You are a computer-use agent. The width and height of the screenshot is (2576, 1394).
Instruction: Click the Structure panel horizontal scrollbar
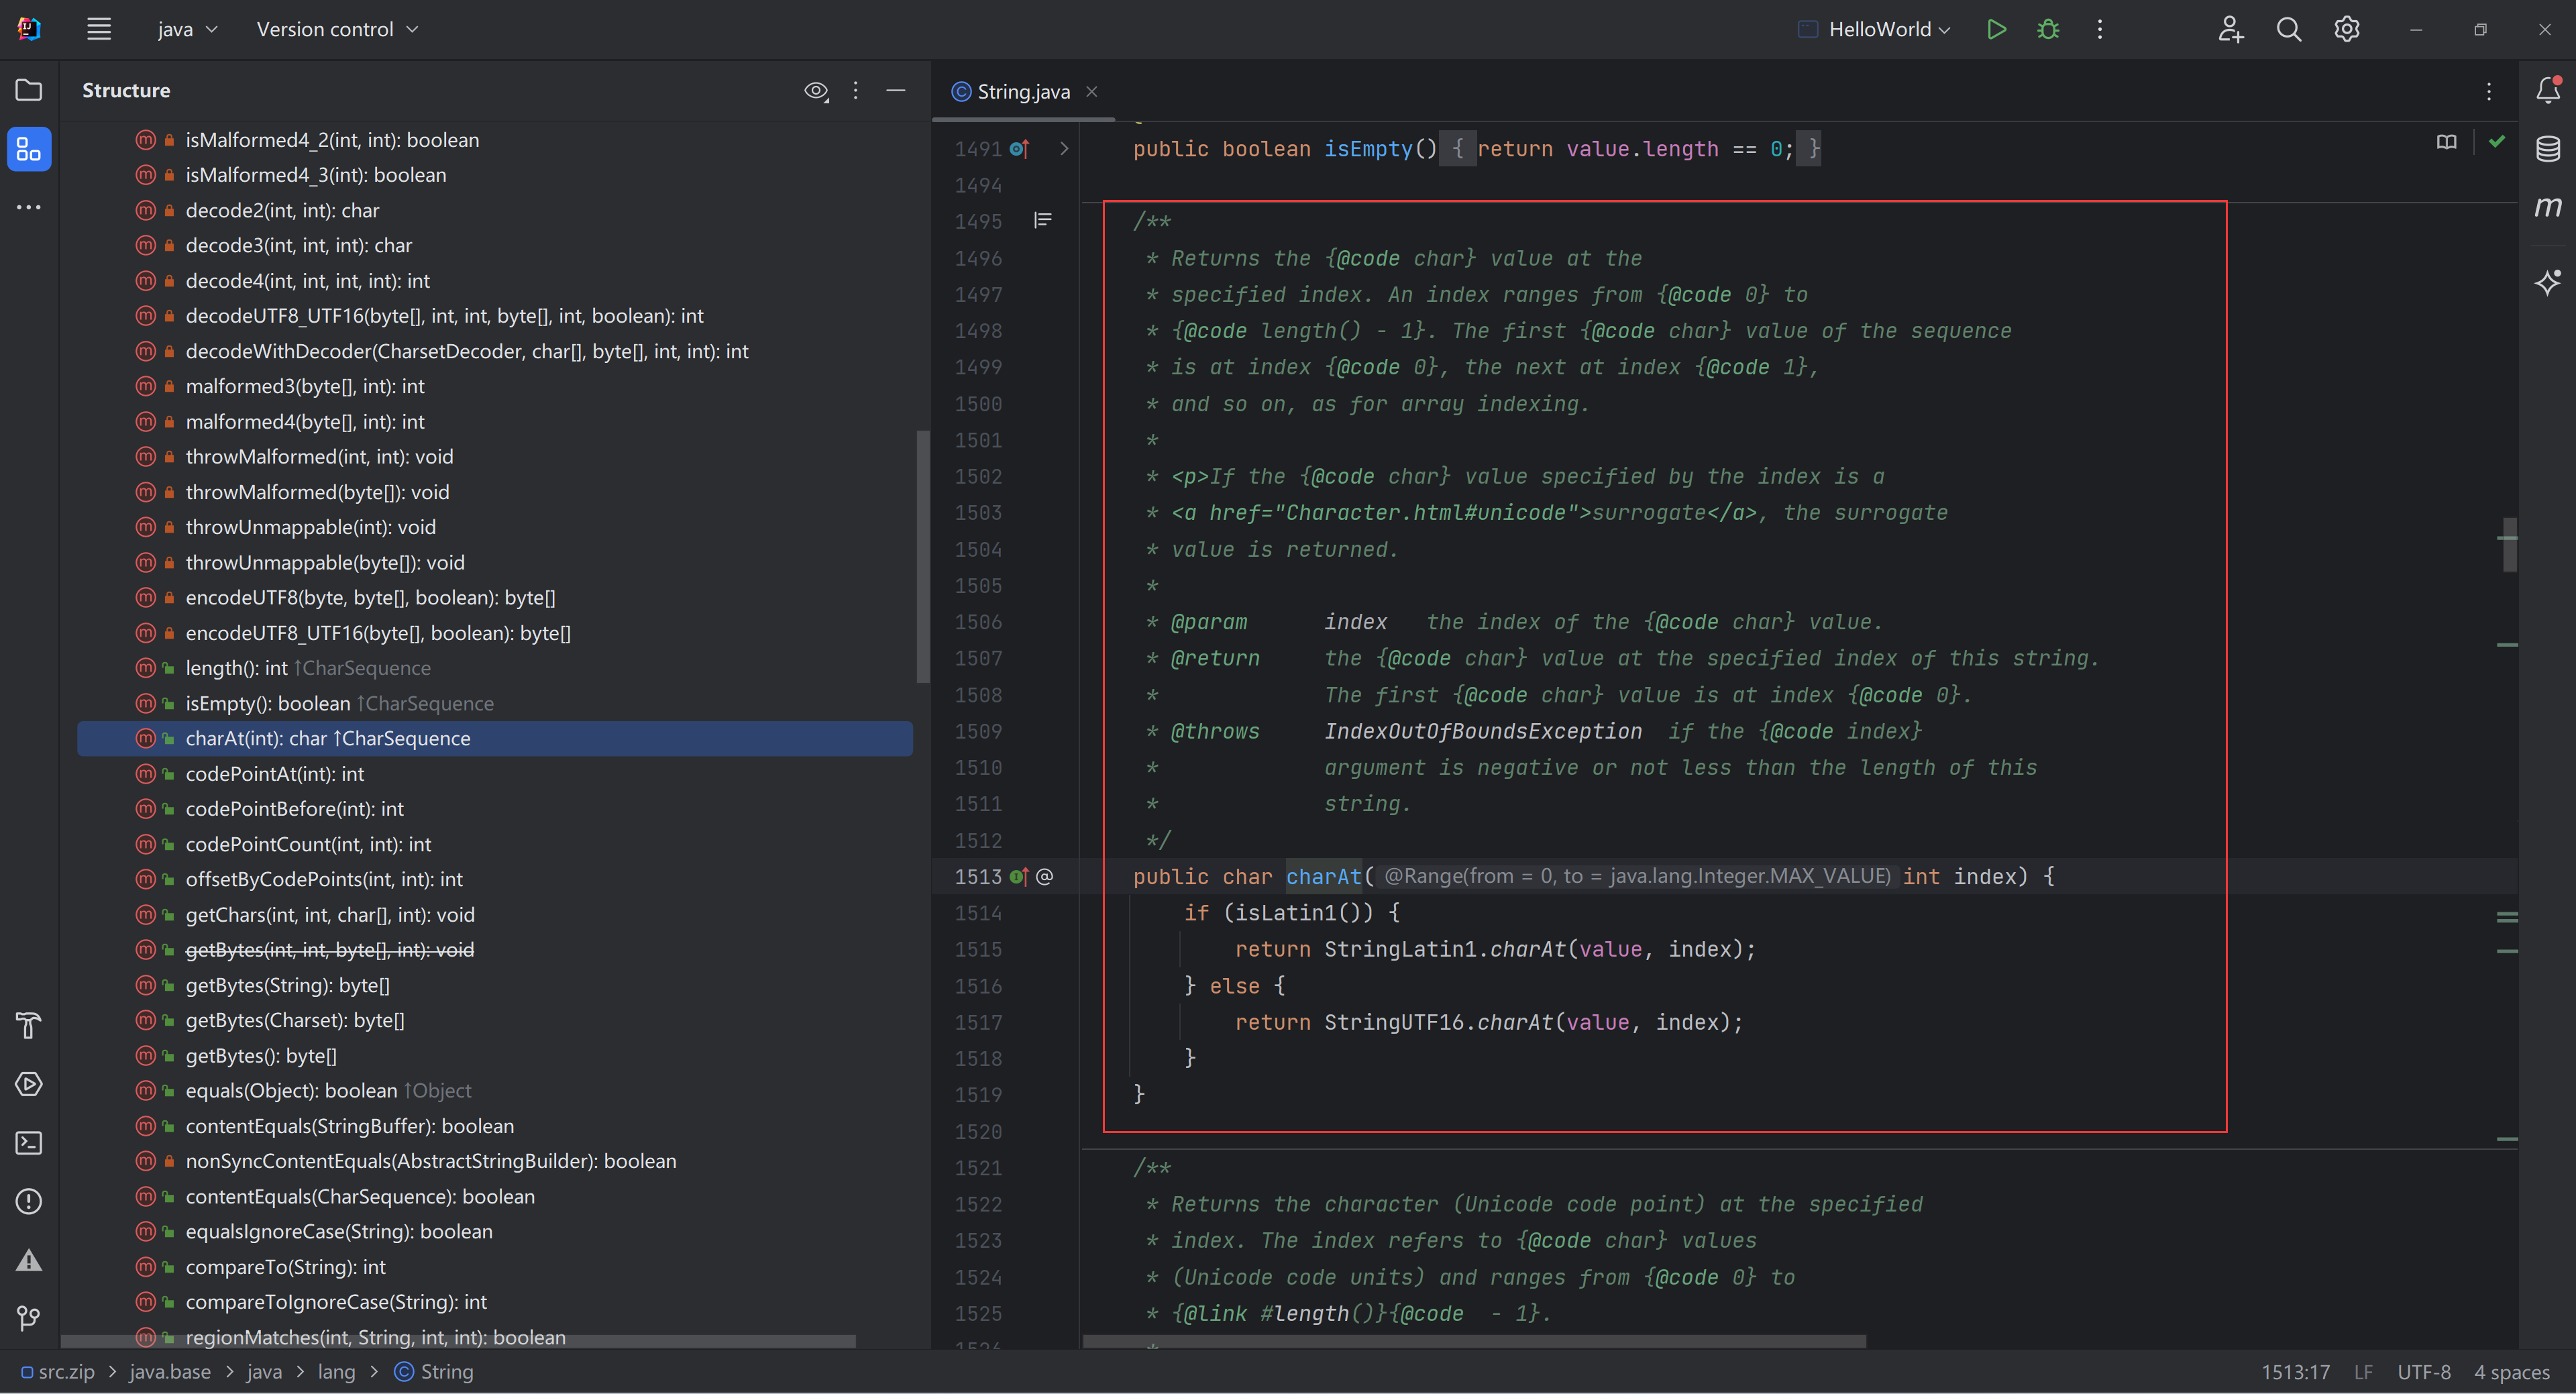point(458,1342)
